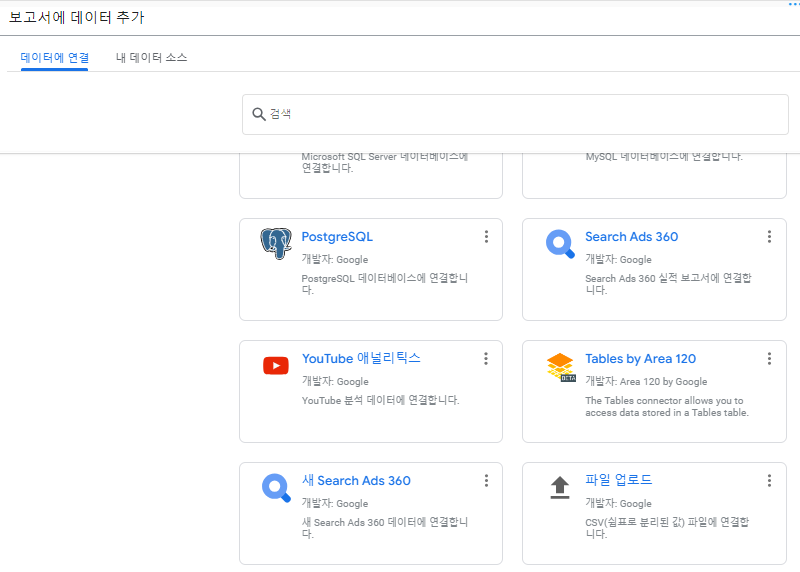The height and width of the screenshot is (572, 800).
Task: Click '새 Search Ads 360 데이터에 연결합니다.' description
Action: 385,528
